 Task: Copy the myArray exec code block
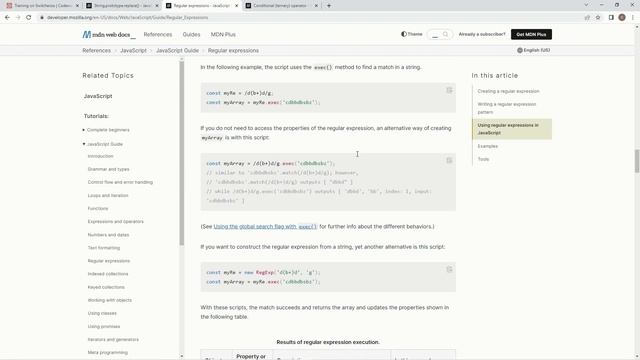(x=449, y=160)
